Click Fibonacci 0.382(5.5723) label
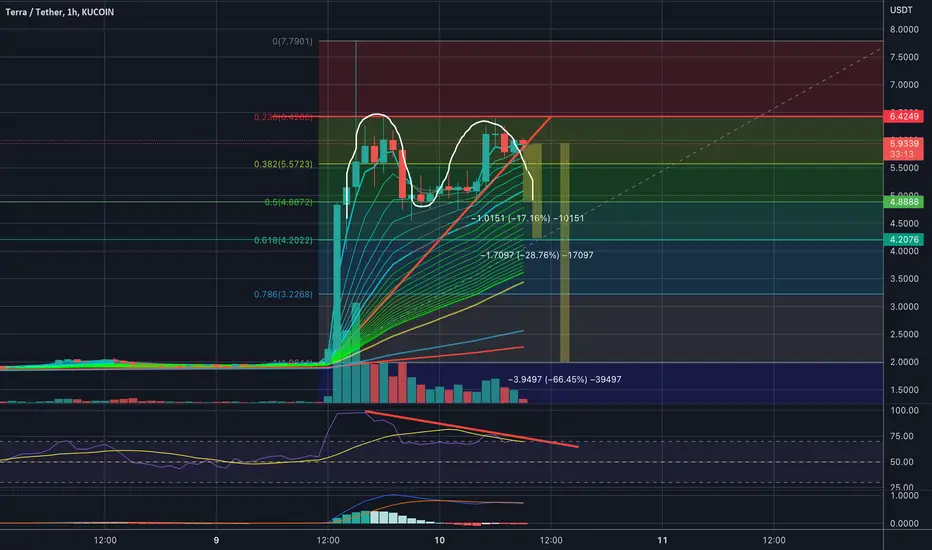Viewport: 932px width, 550px height. [x=283, y=164]
